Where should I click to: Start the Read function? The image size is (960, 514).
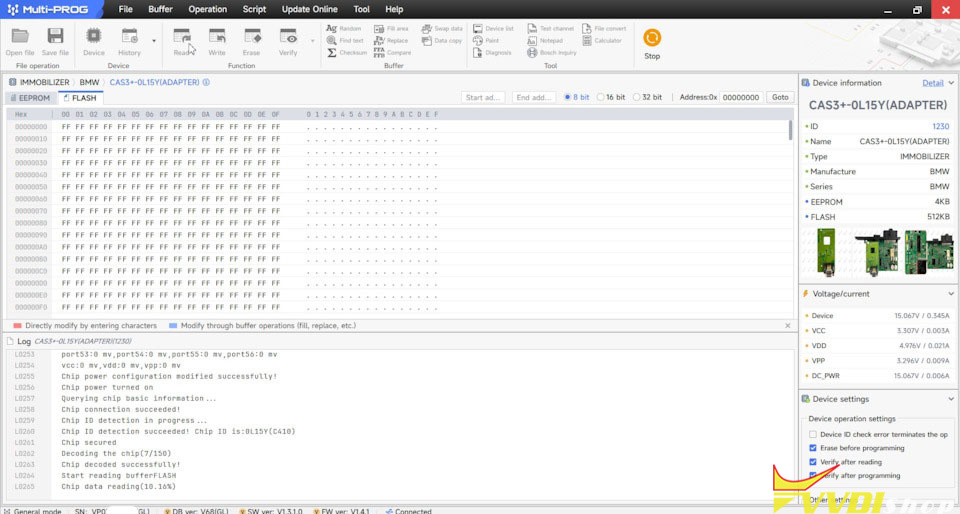click(x=182, y=42)
